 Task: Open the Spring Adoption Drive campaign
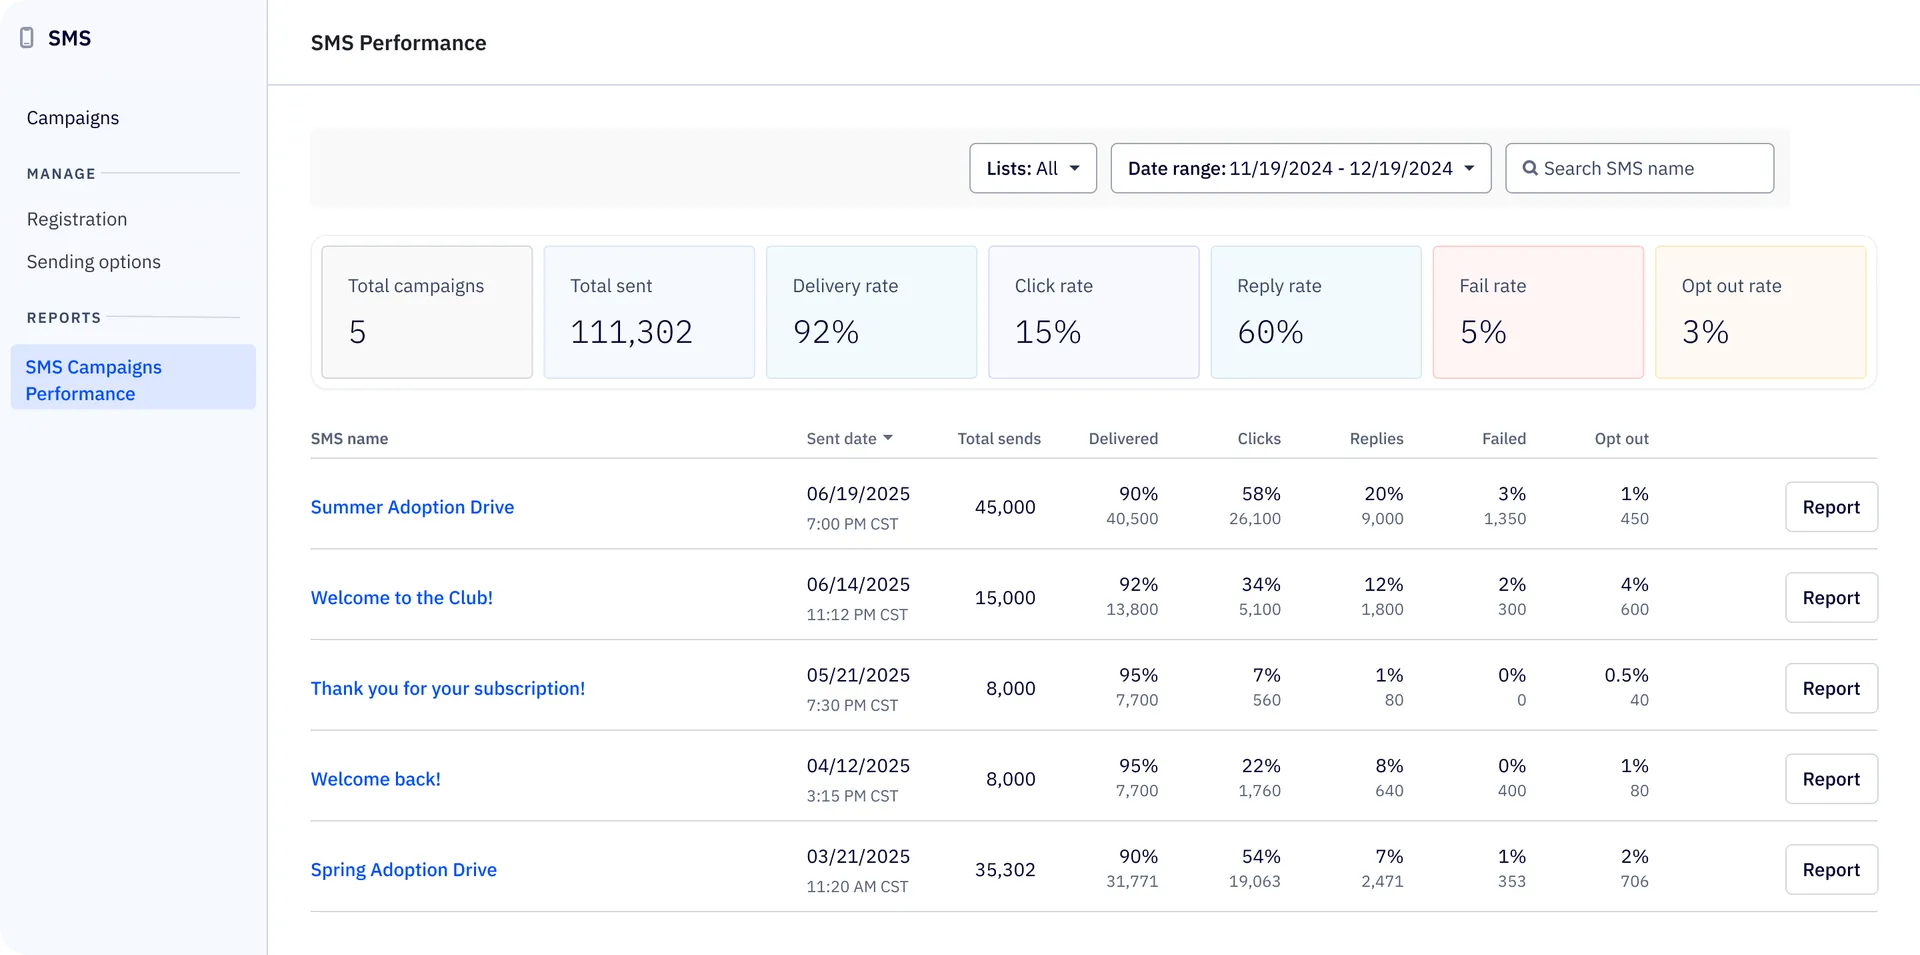click(404, 869)
